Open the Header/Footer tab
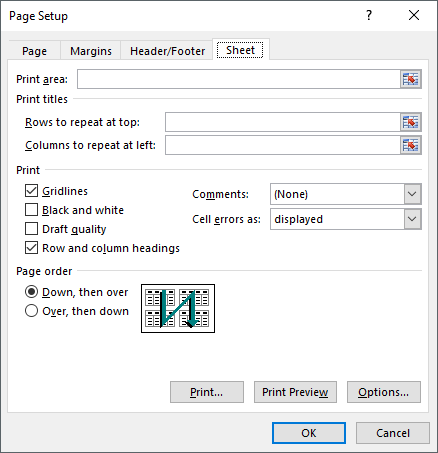This screenshot has width=438, height=453. (x=167, y=51)
